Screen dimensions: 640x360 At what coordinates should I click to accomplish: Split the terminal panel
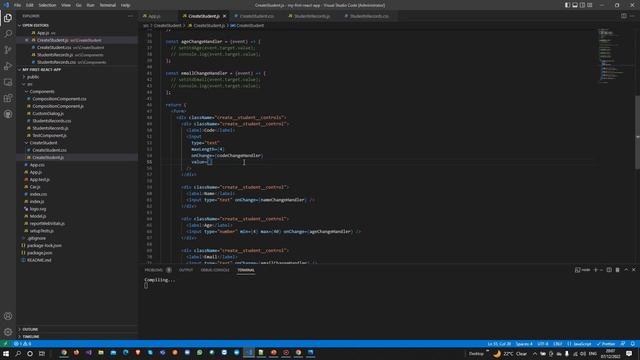pyautogui.click(x=609, y=270)
